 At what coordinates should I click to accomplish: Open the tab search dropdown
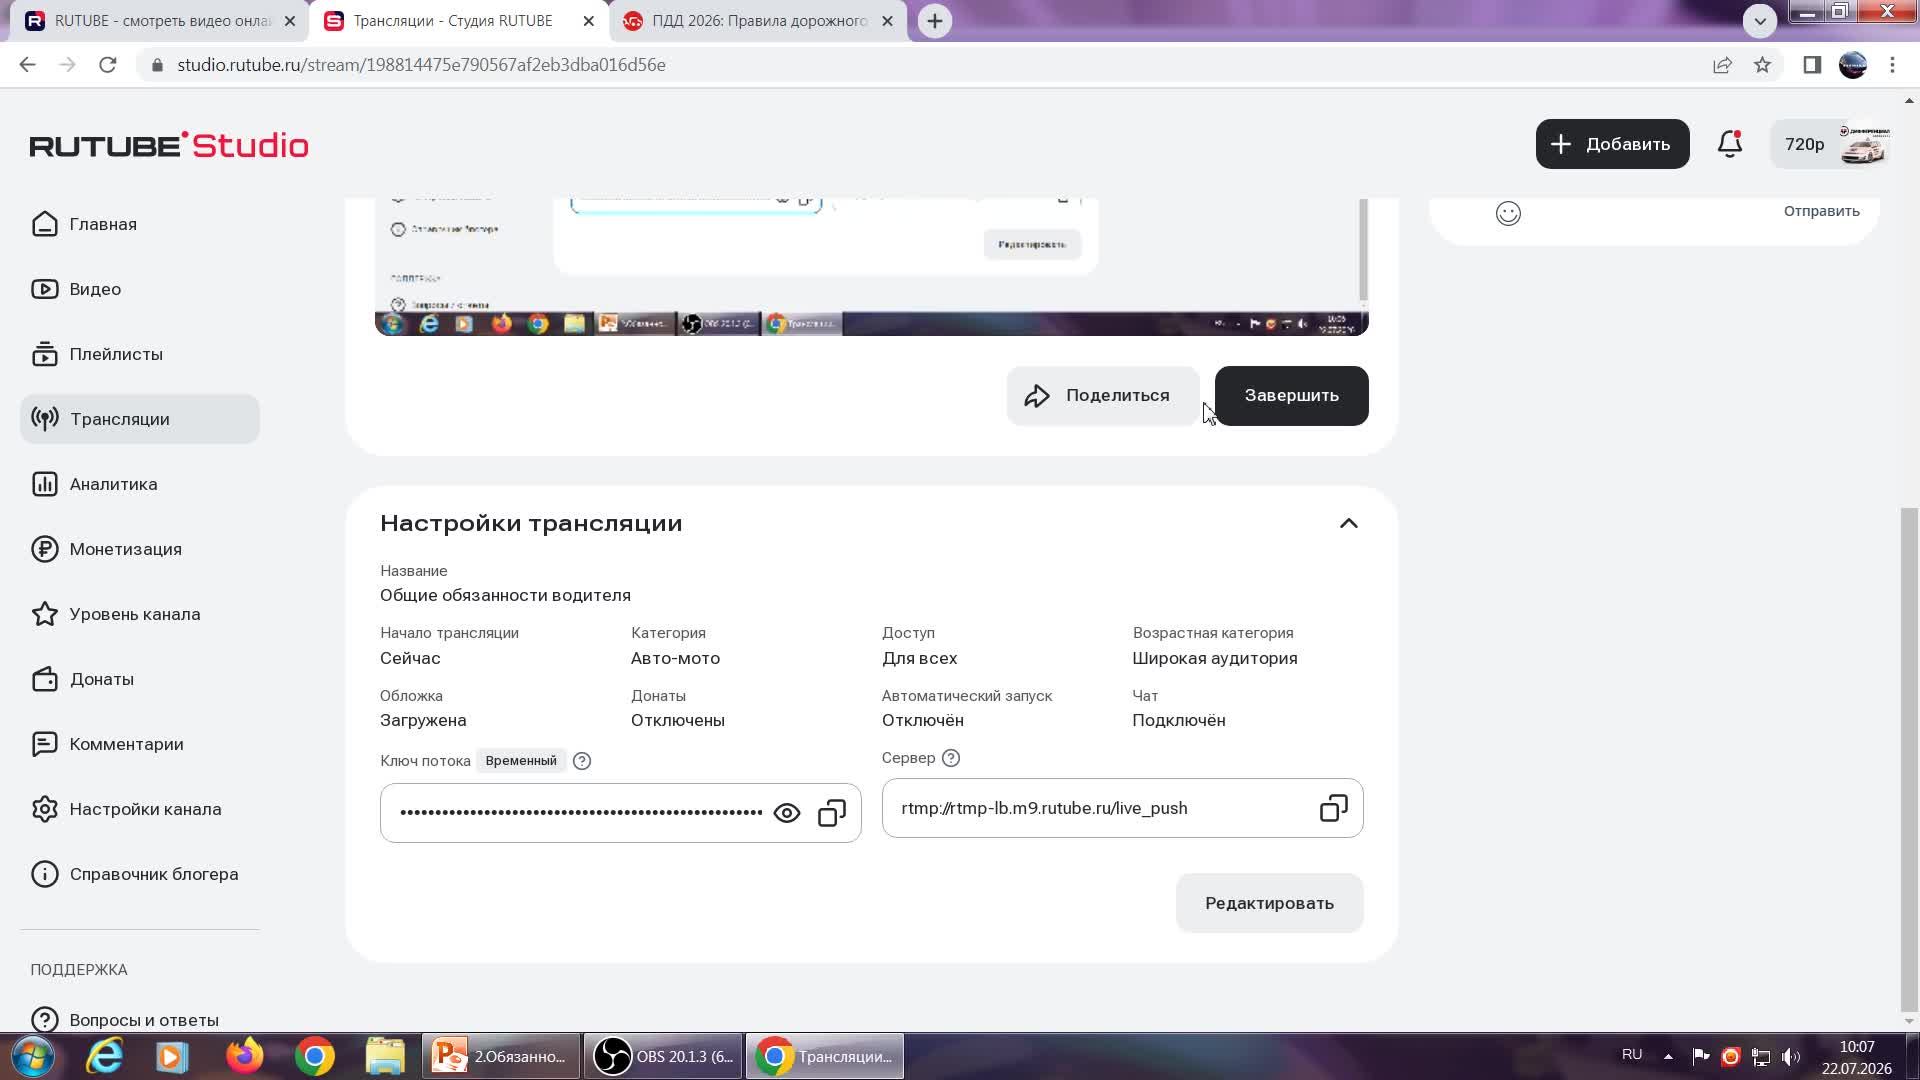[1760, 21]
